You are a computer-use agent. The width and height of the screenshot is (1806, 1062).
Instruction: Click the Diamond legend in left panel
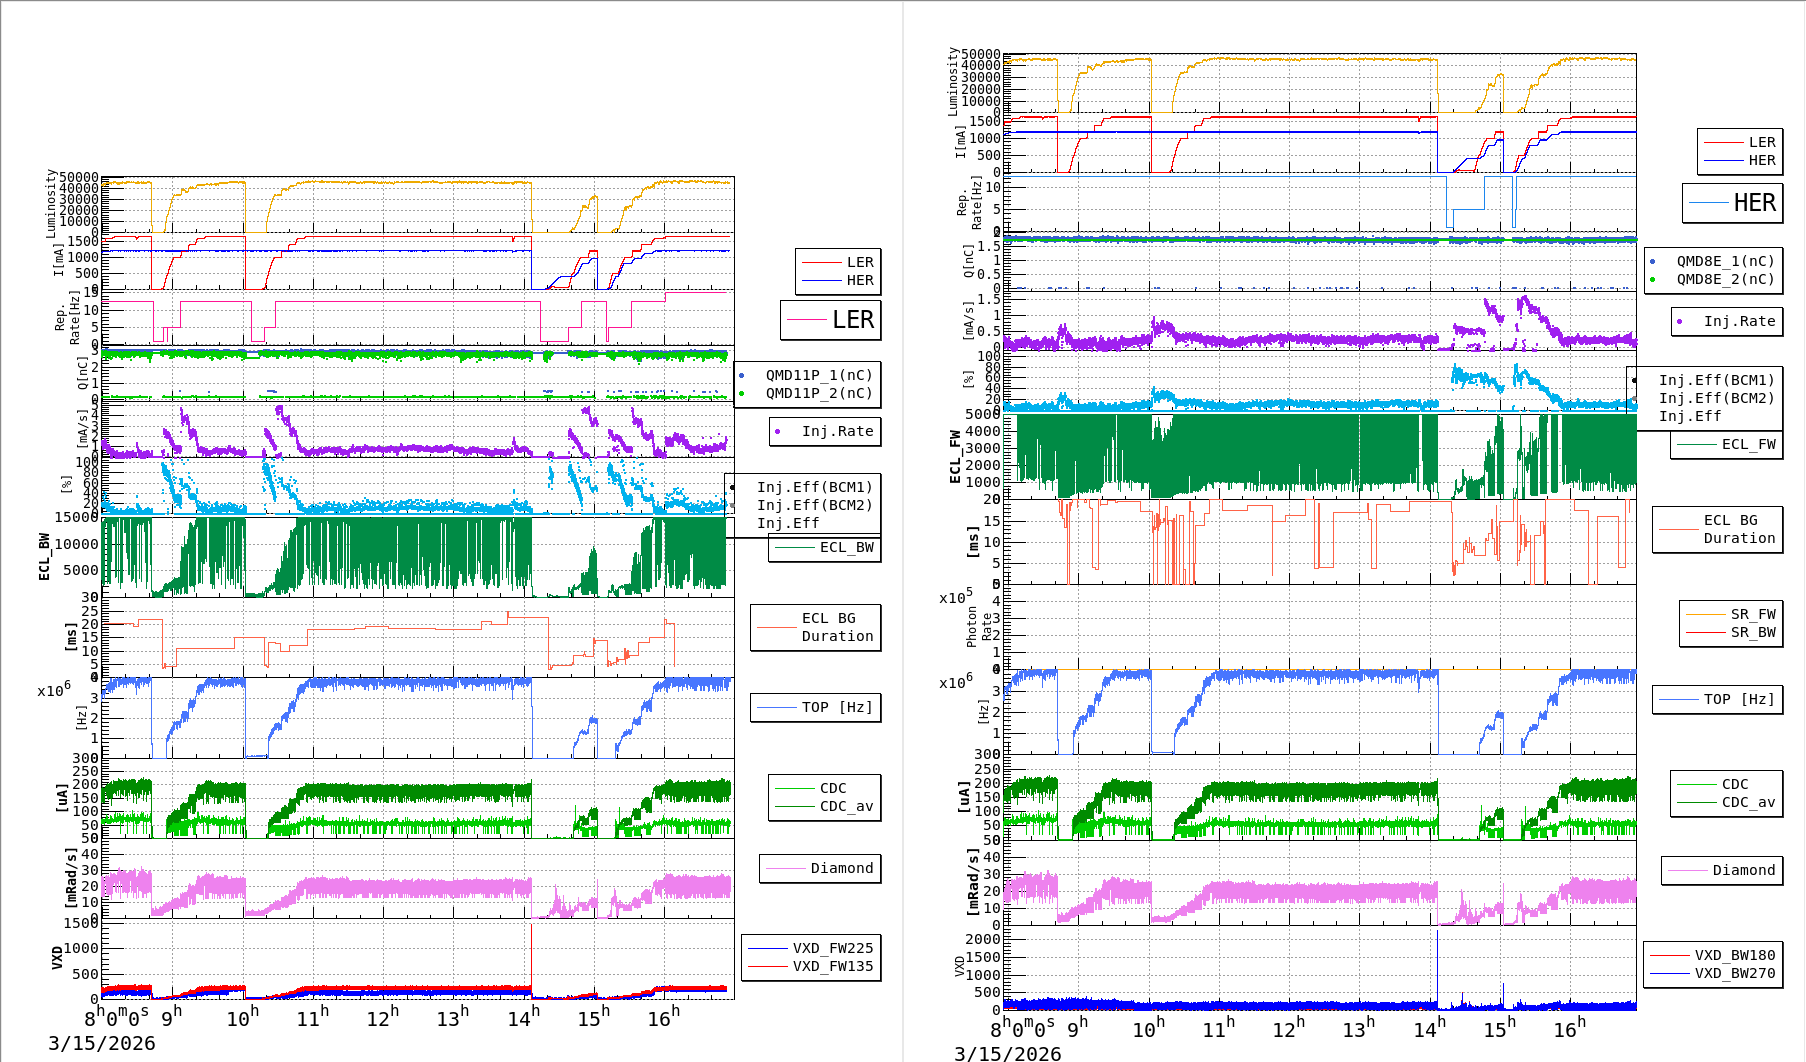[820, 869]
